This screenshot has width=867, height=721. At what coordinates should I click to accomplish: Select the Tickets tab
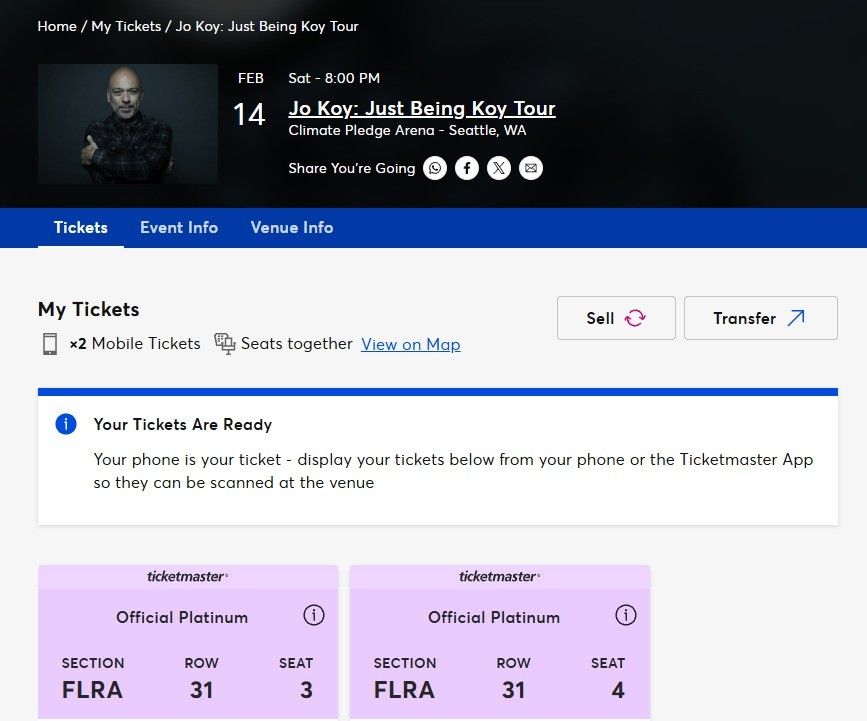point(81,227)
